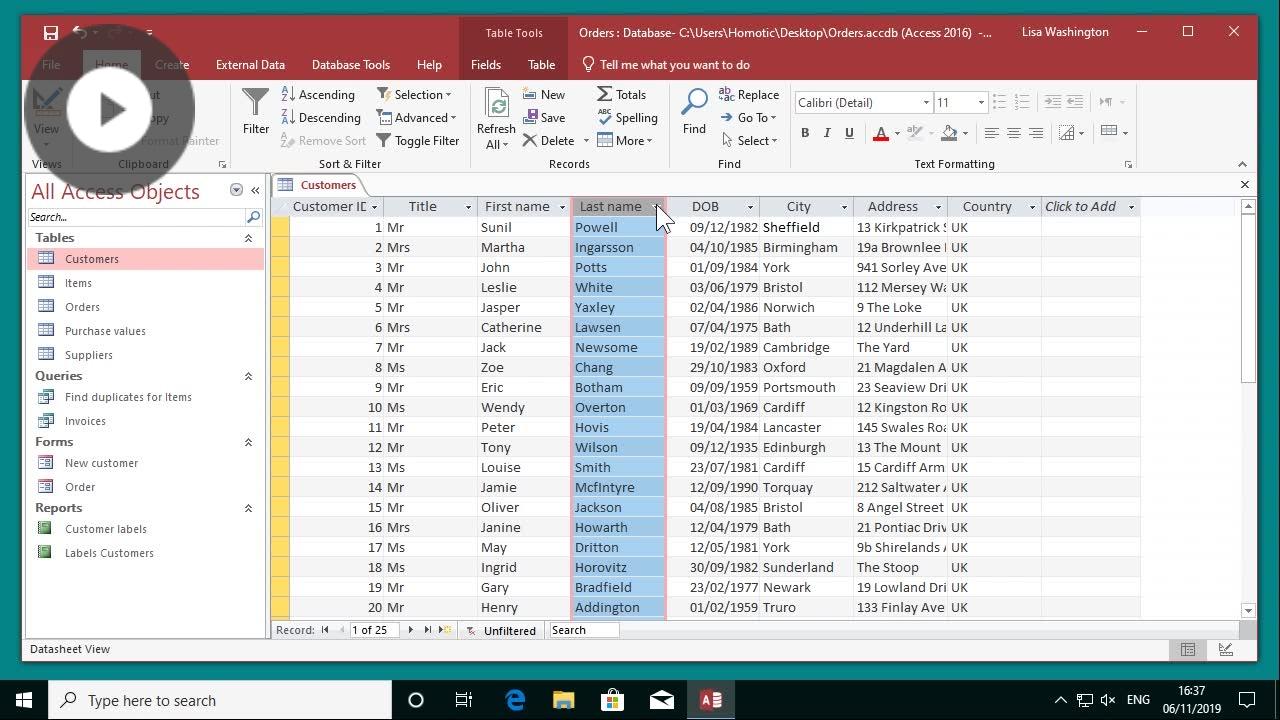Run the Spelling checker
1280x720 pixels.
(x=628, y=117)
